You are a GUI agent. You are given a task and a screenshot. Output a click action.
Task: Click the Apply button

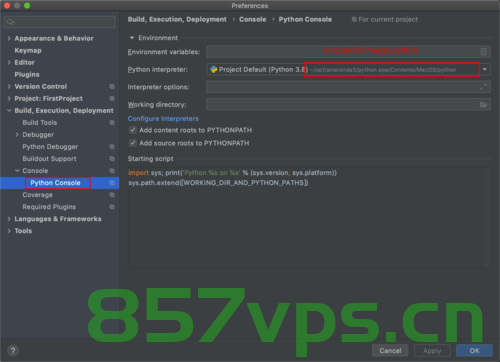click(432, 351)
